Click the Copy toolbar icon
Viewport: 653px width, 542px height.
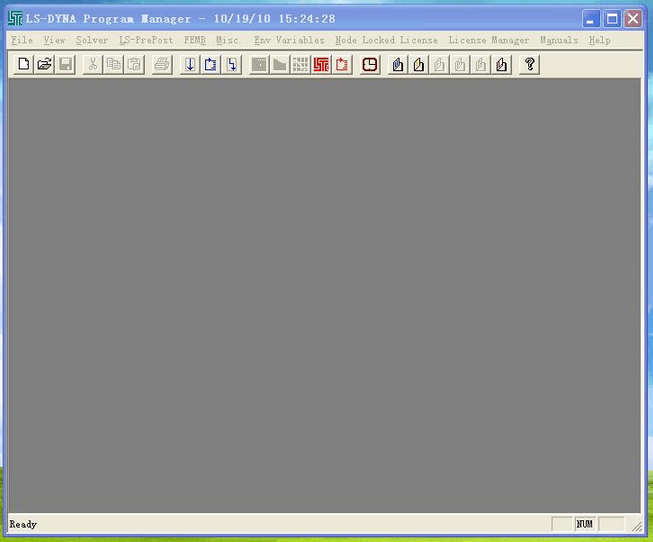pyautogui.click(x=113, y=64)
